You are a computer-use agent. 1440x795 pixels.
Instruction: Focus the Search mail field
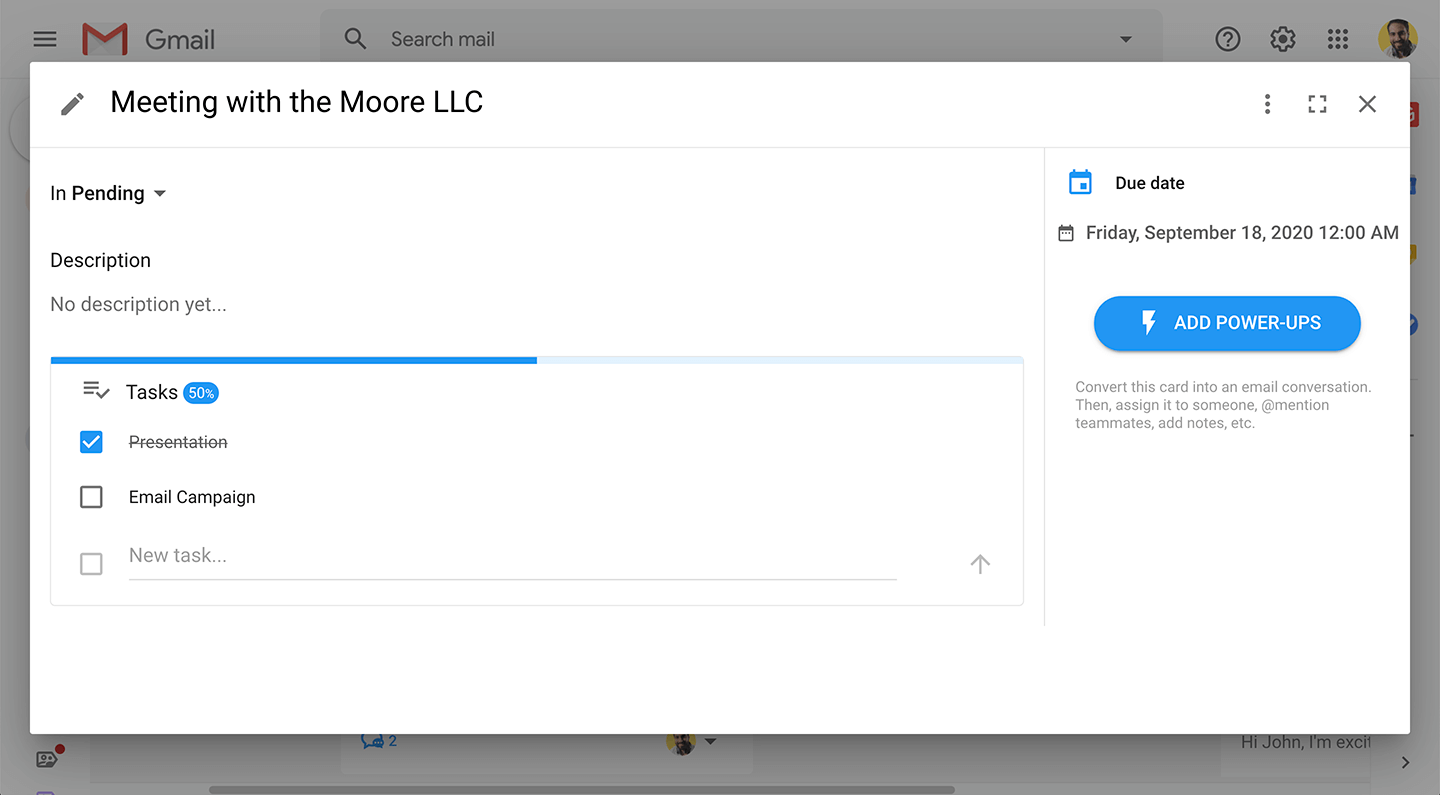point(740,39)
